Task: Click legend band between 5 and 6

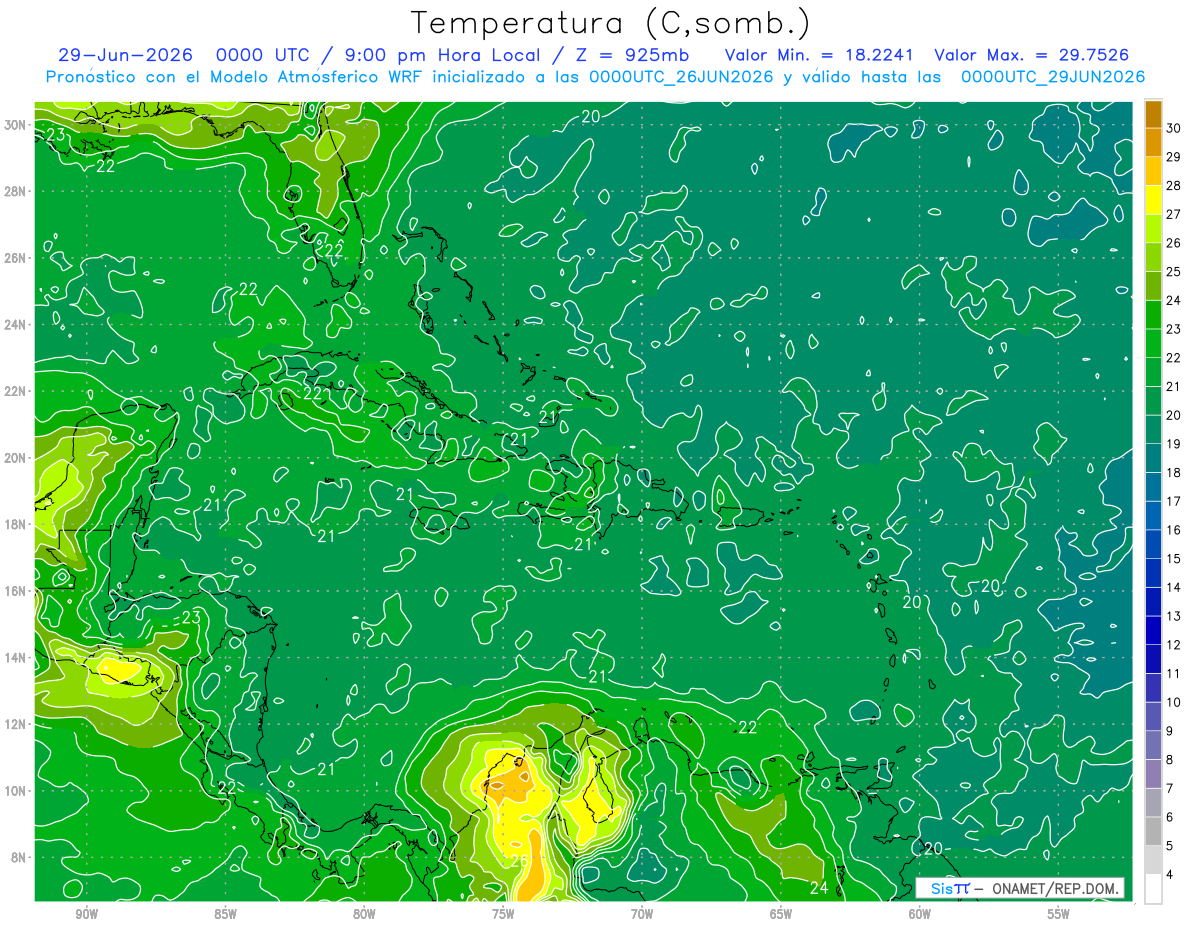Action: click(x=1154, y=832)
